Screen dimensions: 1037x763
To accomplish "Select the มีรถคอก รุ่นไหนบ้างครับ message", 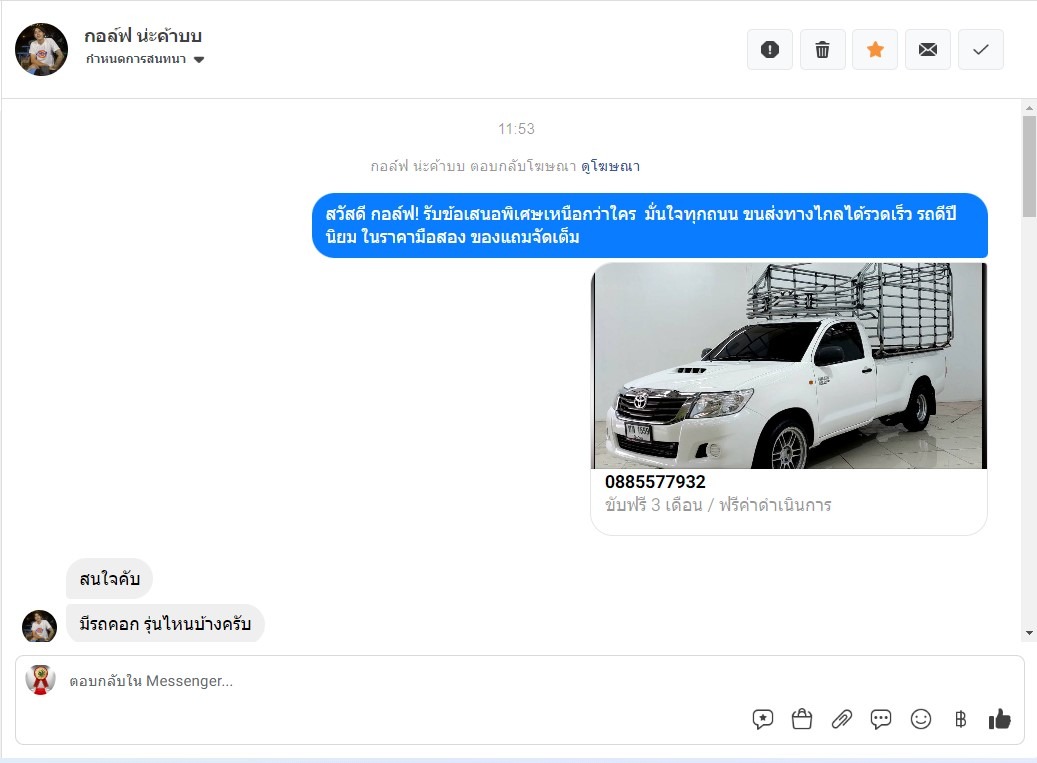I will coord(165,623).
